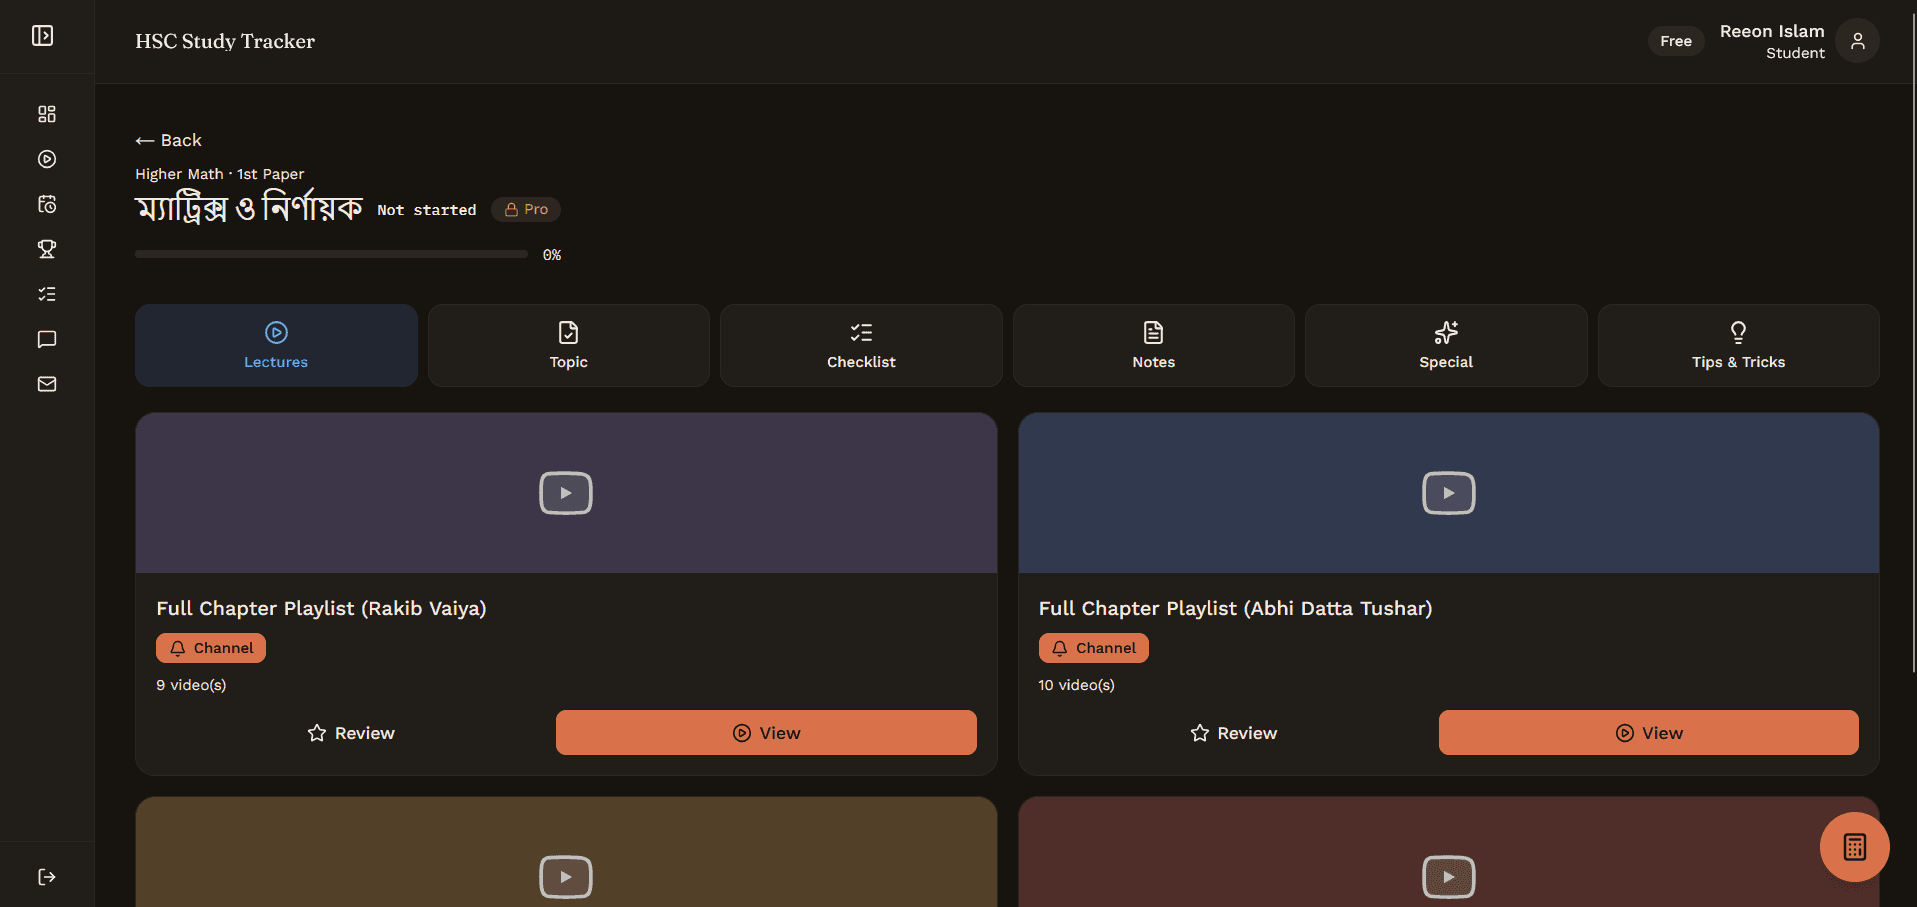
Task: Click the "9 video(s)" count text
Action: click(191, 685)
